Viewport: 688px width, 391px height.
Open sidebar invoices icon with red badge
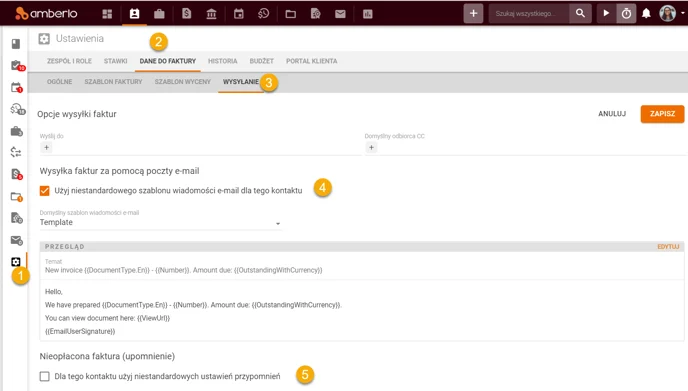click(17, 174)
